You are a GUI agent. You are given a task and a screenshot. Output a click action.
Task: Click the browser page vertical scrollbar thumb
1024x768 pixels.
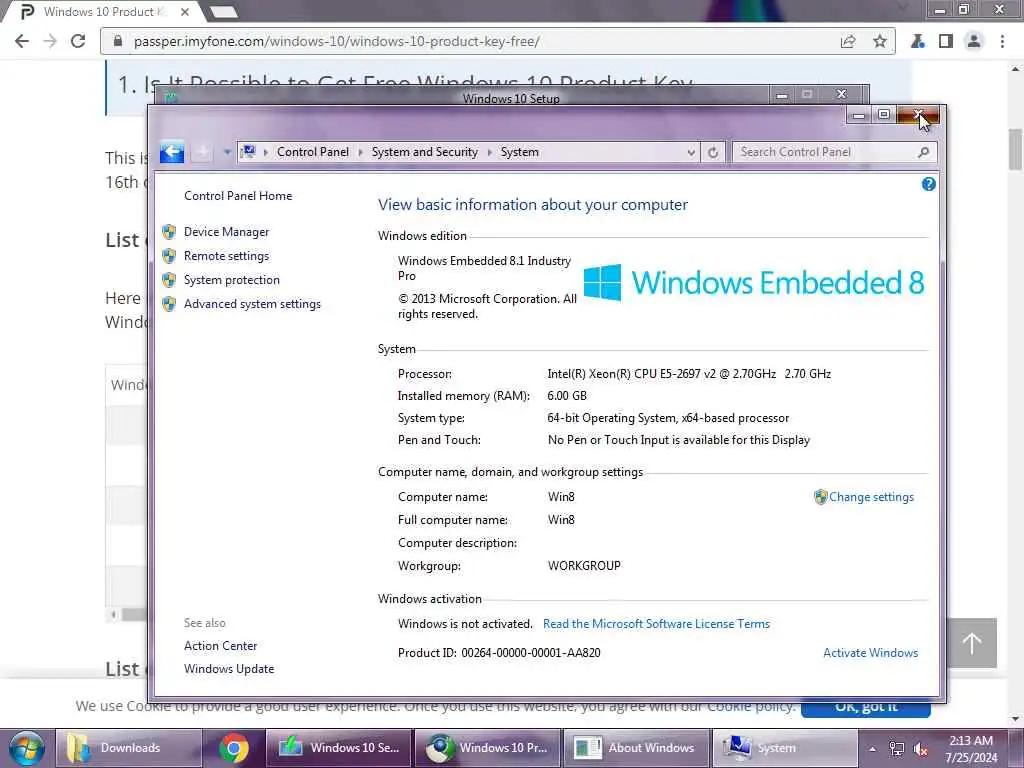tap(1015, 149)
